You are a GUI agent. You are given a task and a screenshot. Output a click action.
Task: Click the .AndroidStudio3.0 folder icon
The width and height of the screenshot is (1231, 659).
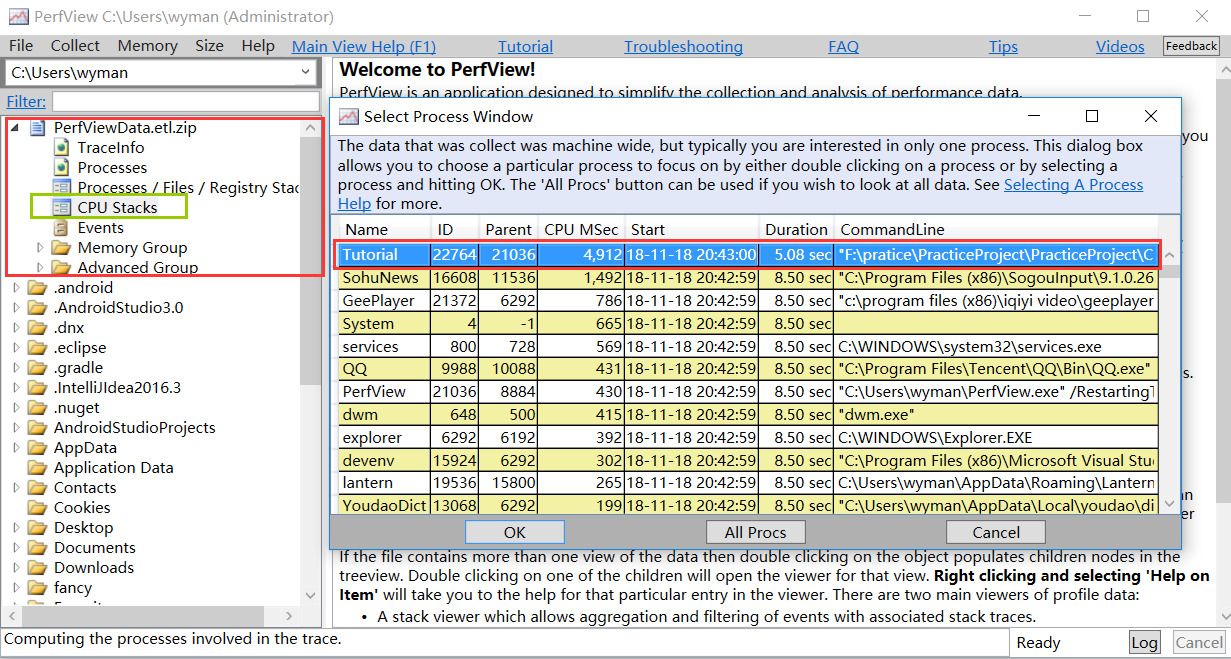pos(38,308)
